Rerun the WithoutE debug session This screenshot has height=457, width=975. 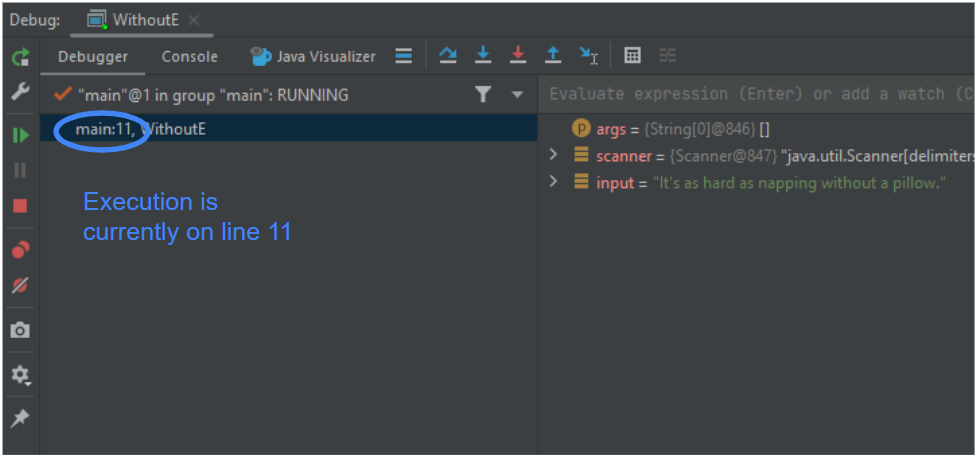coord(20,57)
